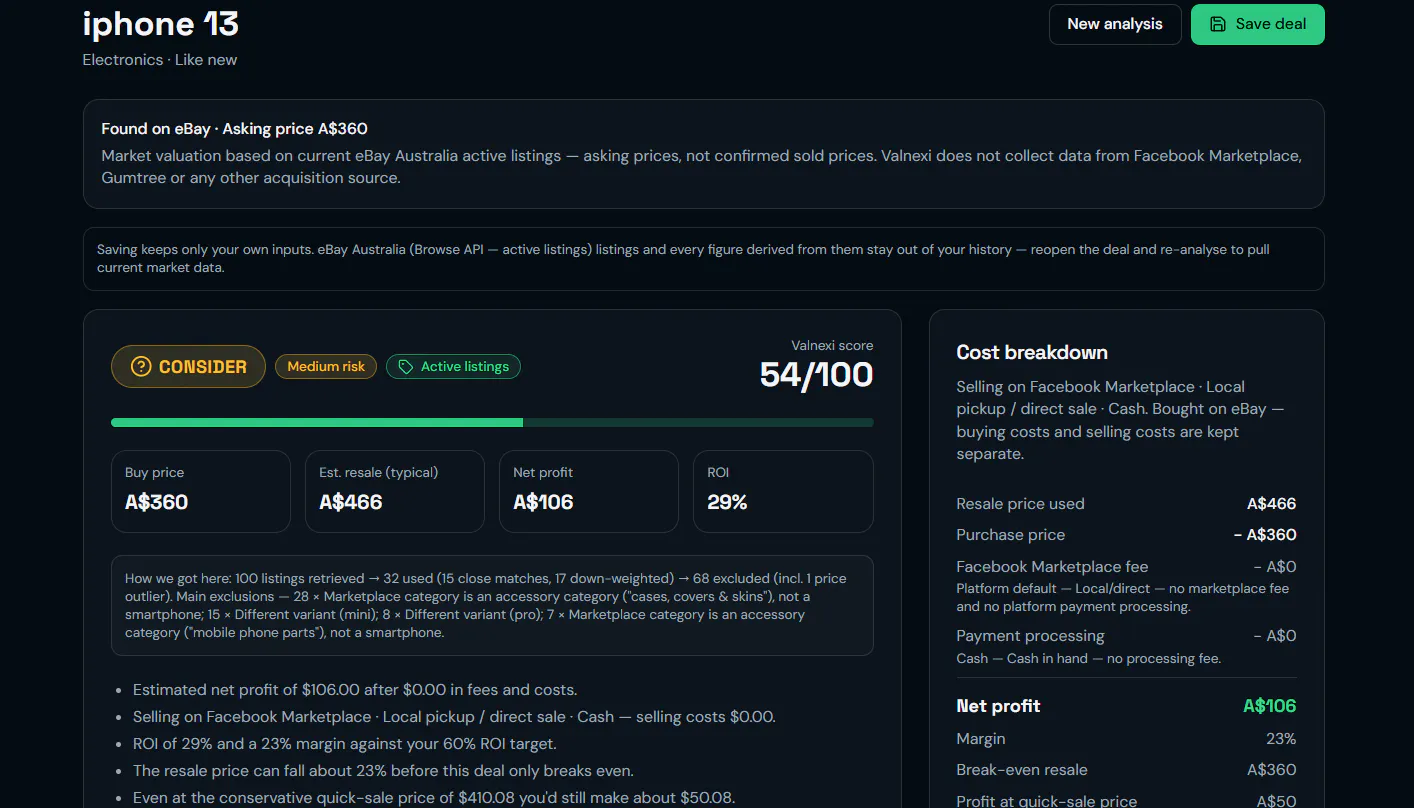
Task: Click the 'Platform default — Local/direct' fee note
Action: [1122, 598]
